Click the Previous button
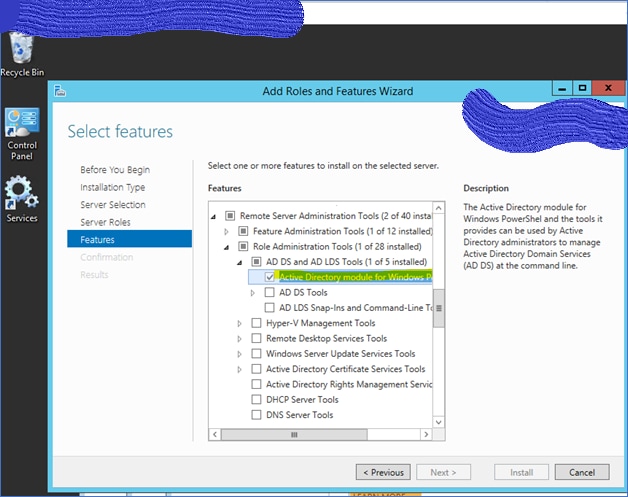The height and width of the screenshot is (497, 628). 383,472
